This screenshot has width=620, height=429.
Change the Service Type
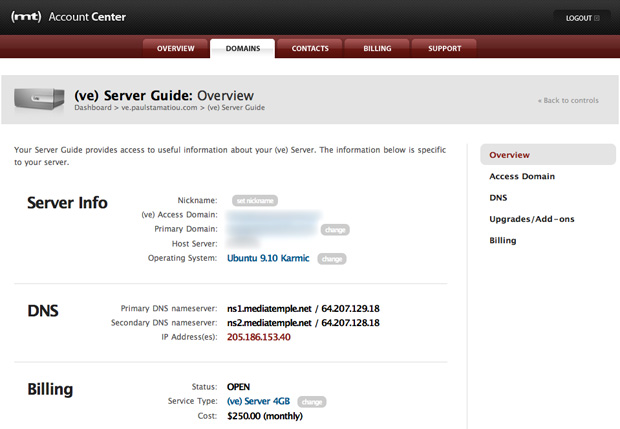(x=312, y=402)
